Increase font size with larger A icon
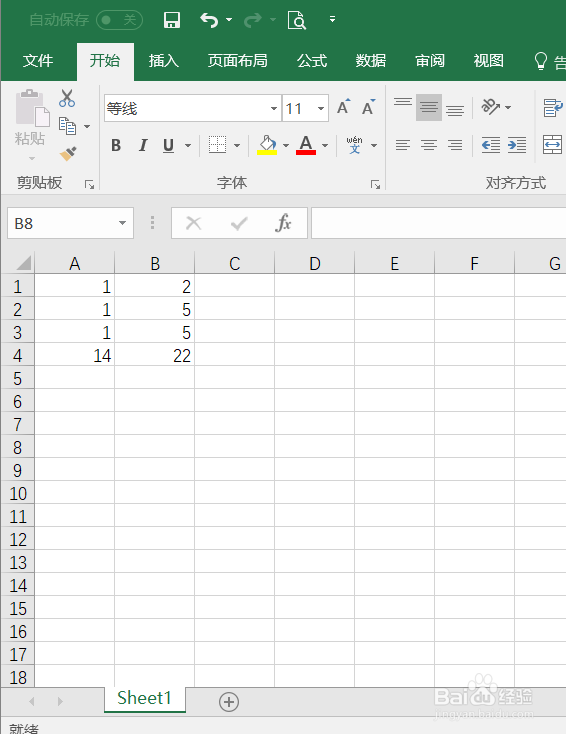566x734 pixels. 344,107
